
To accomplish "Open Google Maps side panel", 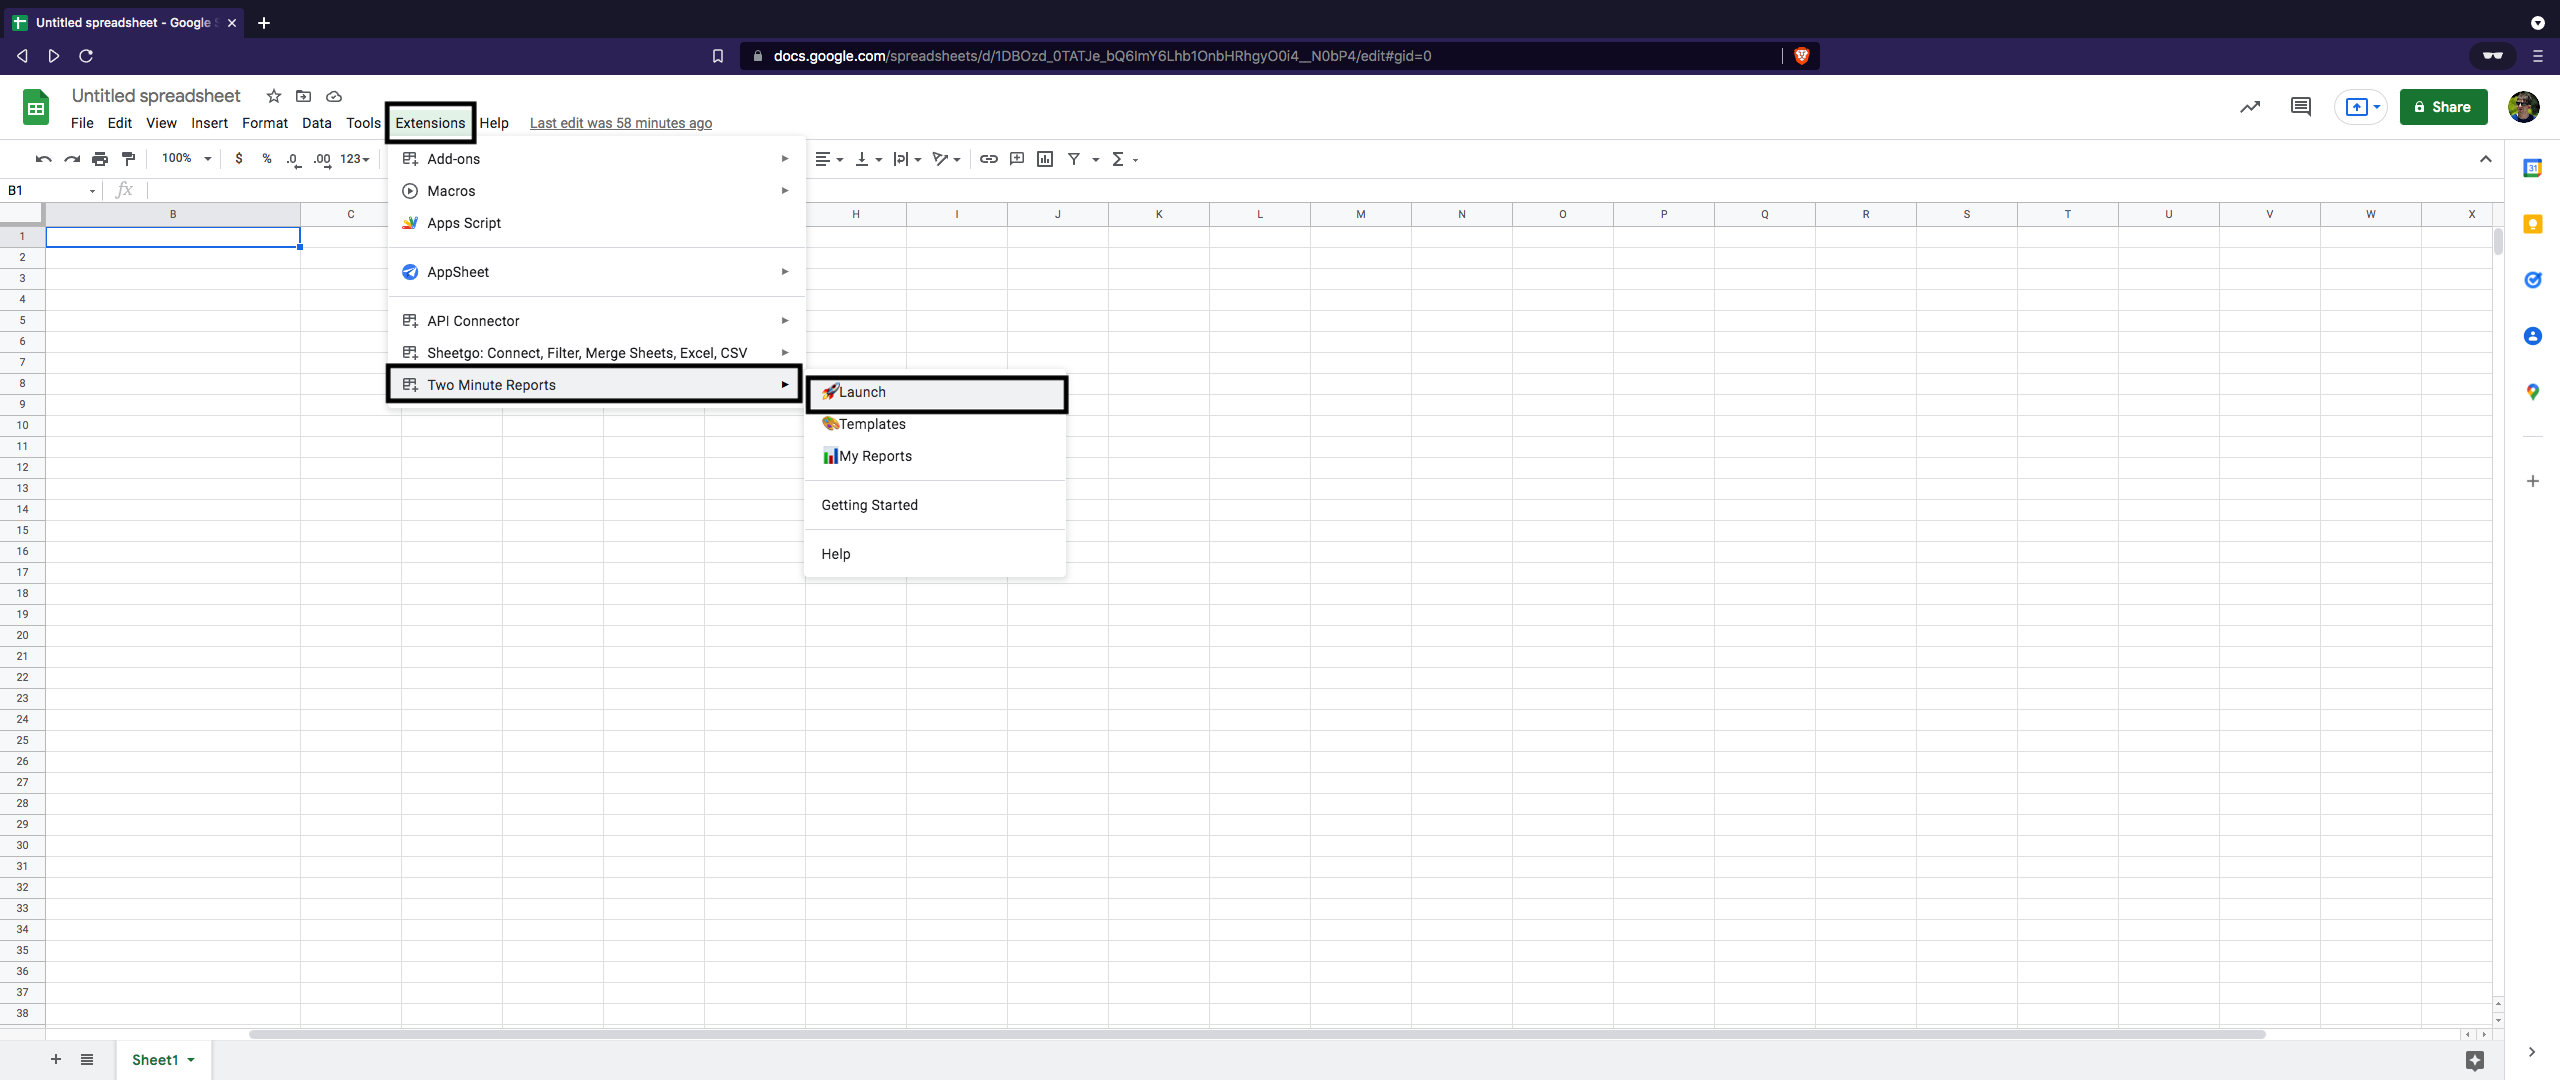I will pyautogui.click(x=2533, y=392).
